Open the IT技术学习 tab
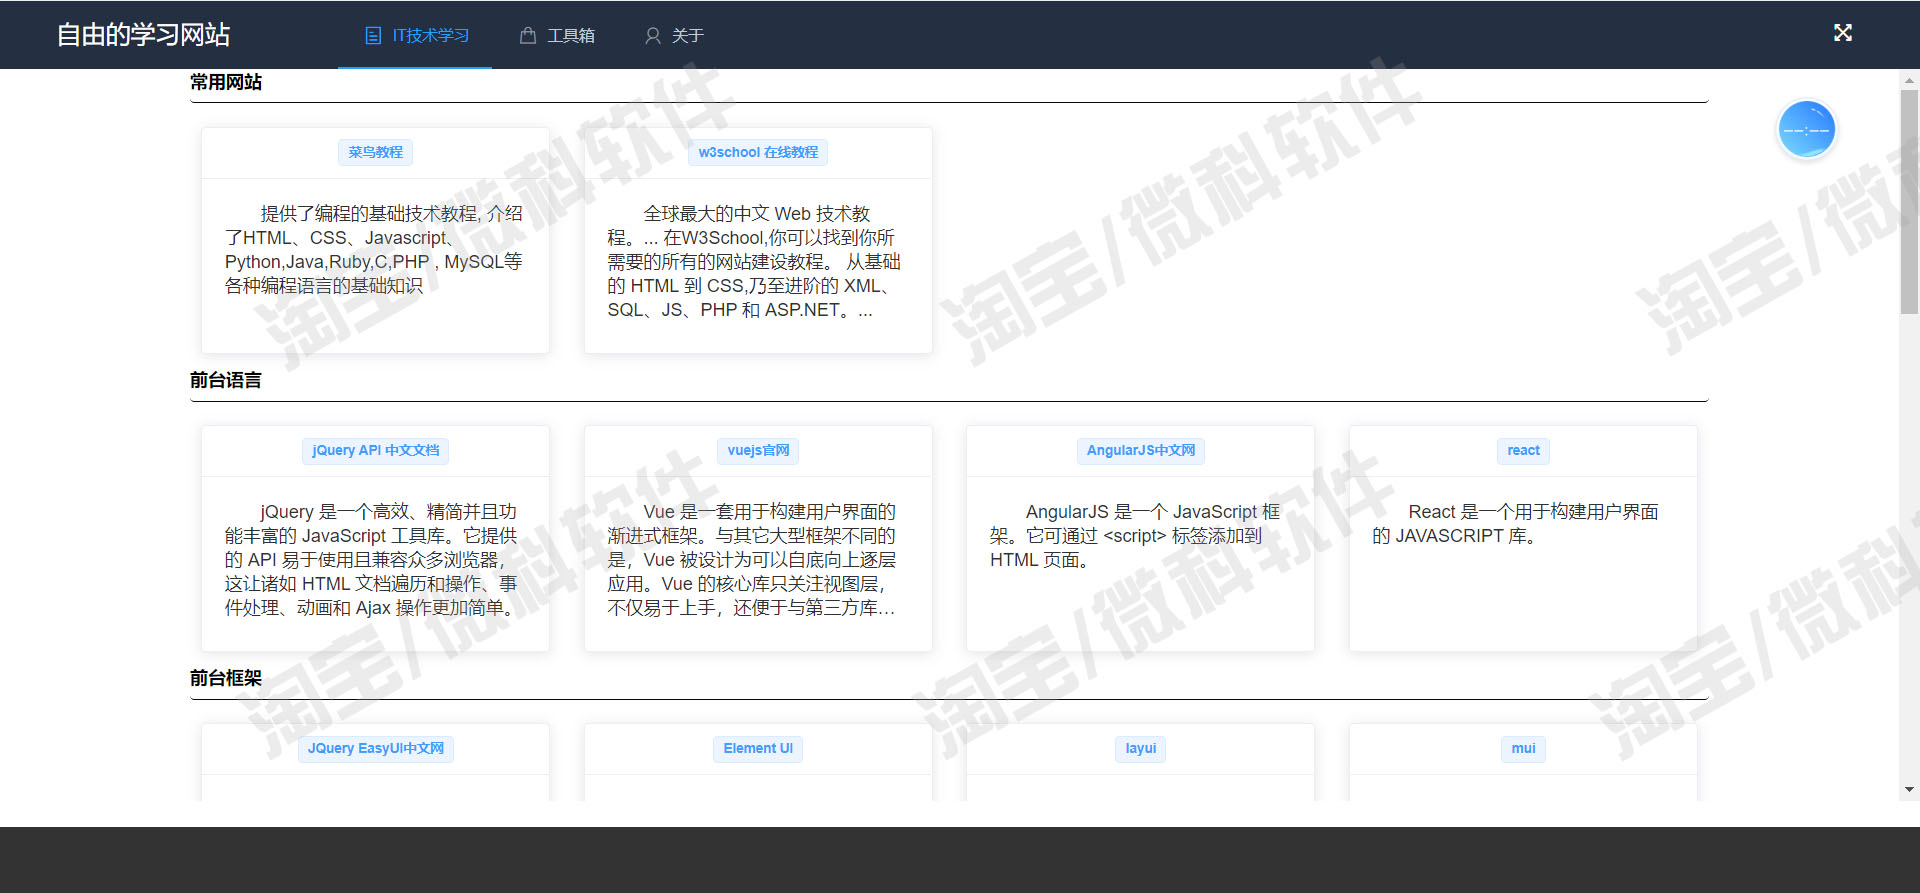Image resolution: width=1920 pixels, height=893 pixels. tap(415, 36)
